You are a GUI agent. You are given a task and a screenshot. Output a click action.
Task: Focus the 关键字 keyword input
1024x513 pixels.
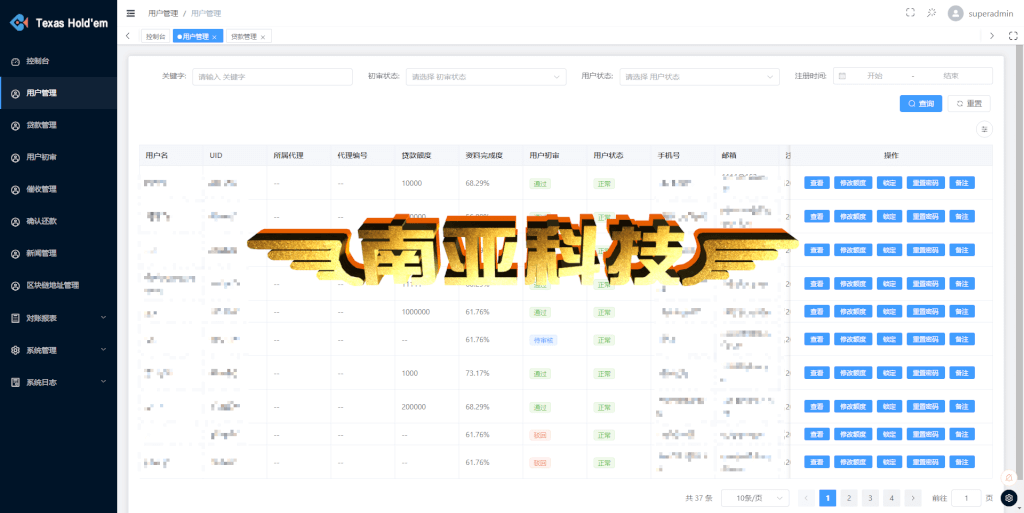(272, 76)
